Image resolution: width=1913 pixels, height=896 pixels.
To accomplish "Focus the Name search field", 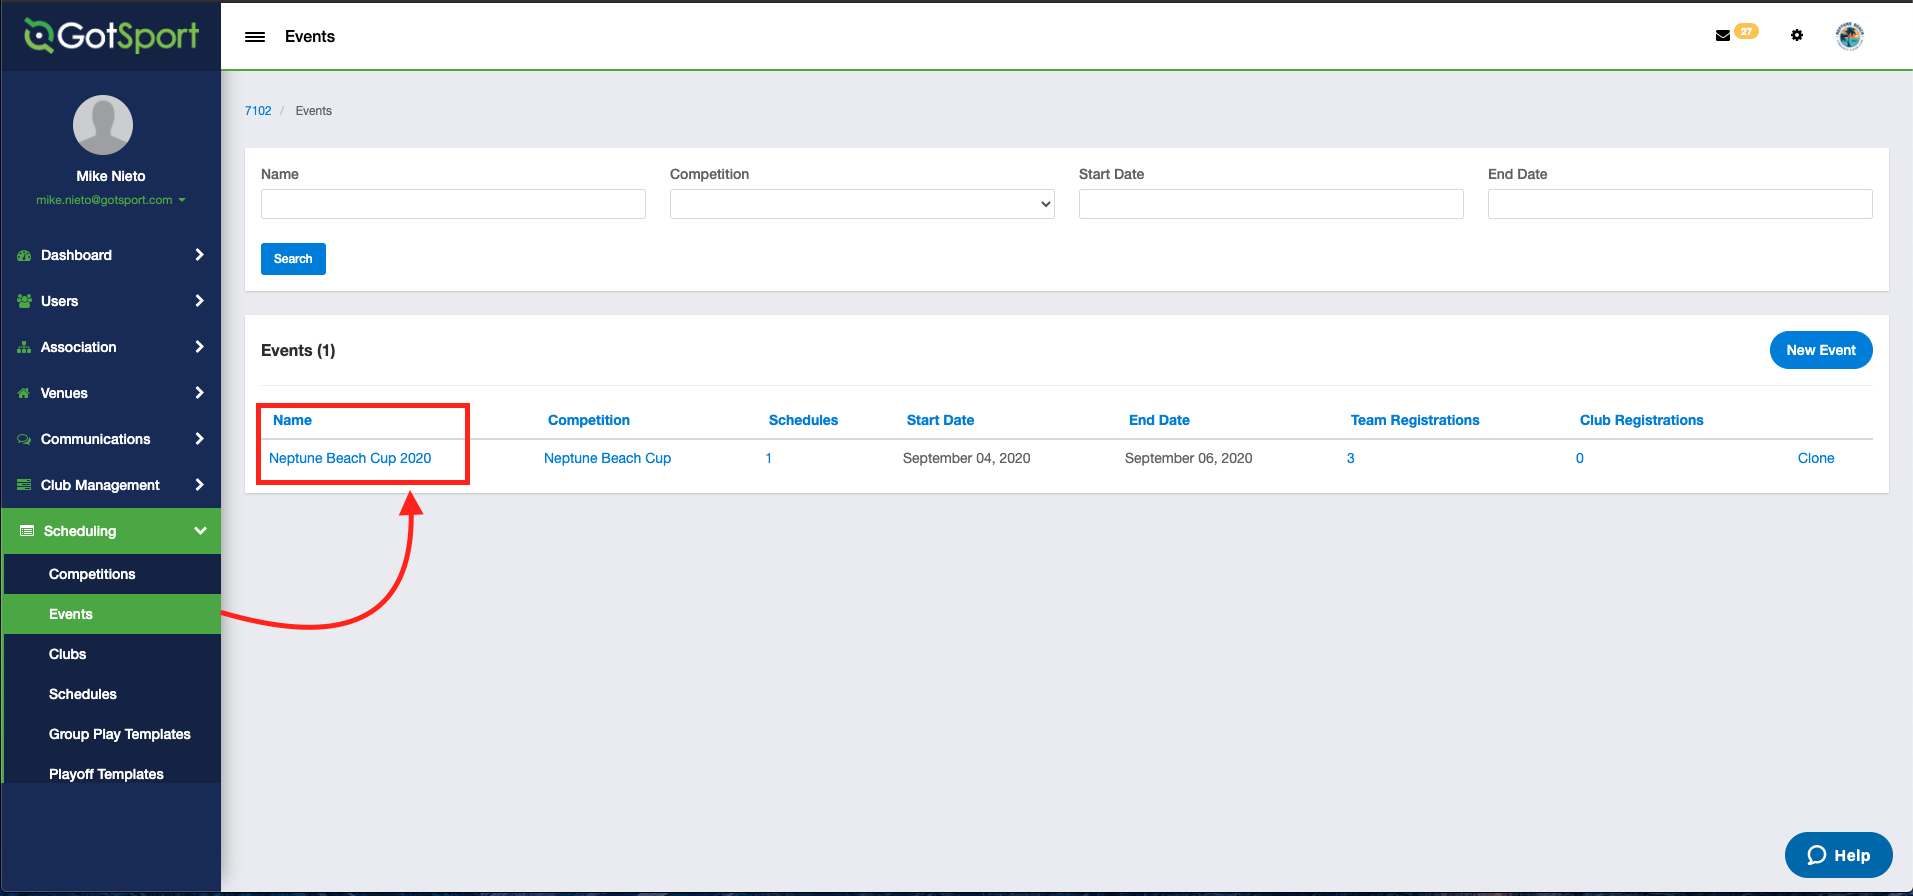I will pos(453,204).
